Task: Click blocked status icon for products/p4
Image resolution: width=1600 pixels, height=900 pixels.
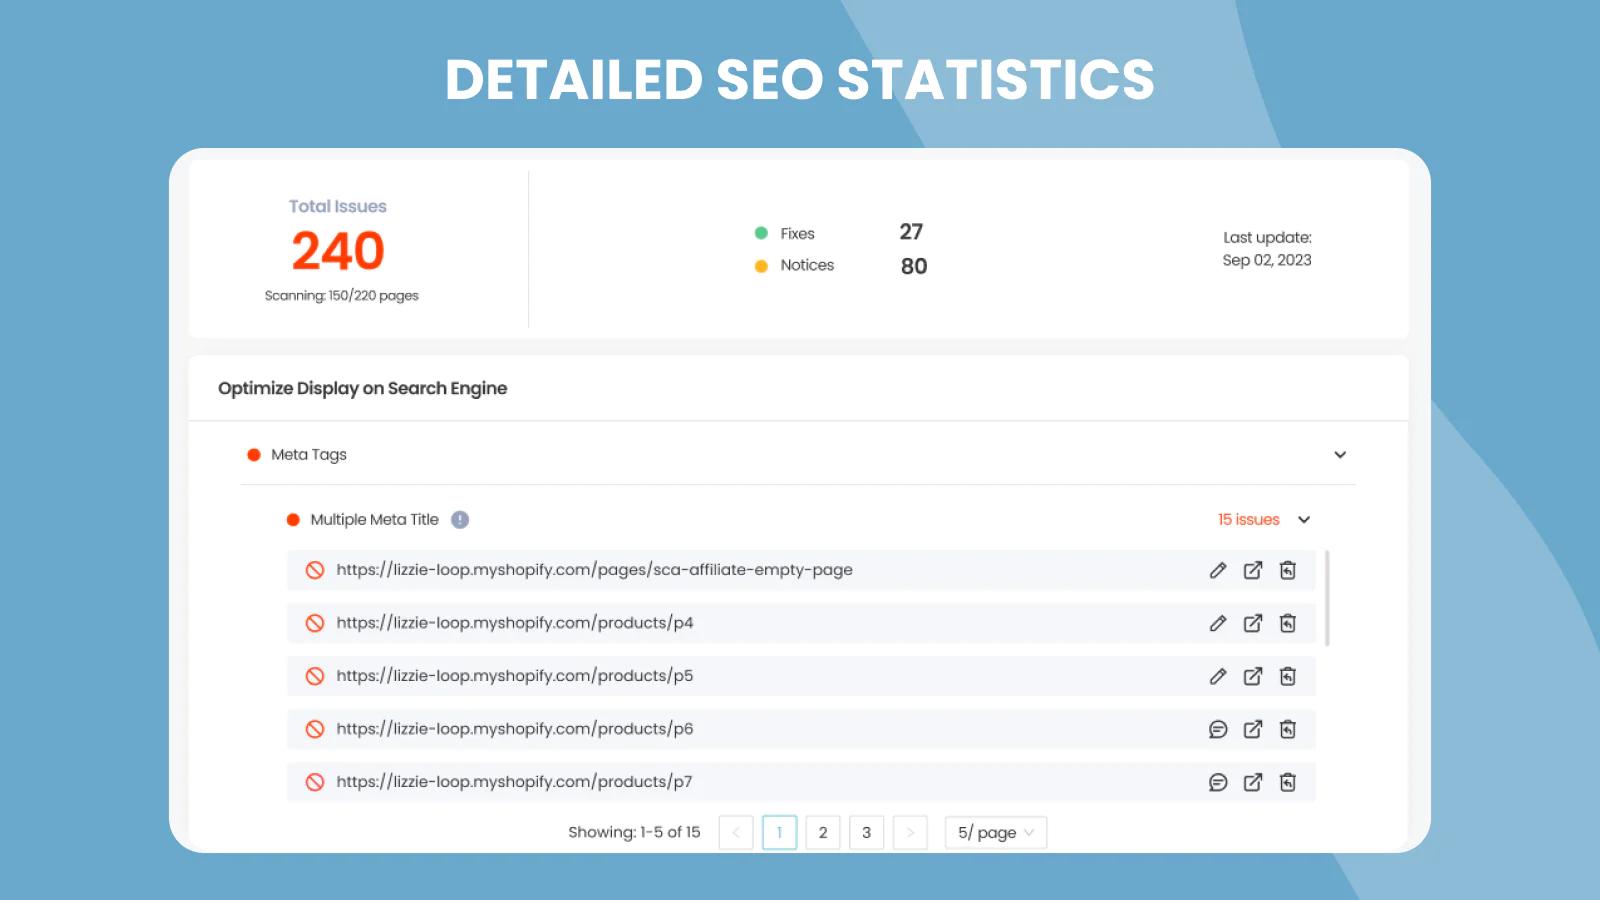Action: point(315,623)
